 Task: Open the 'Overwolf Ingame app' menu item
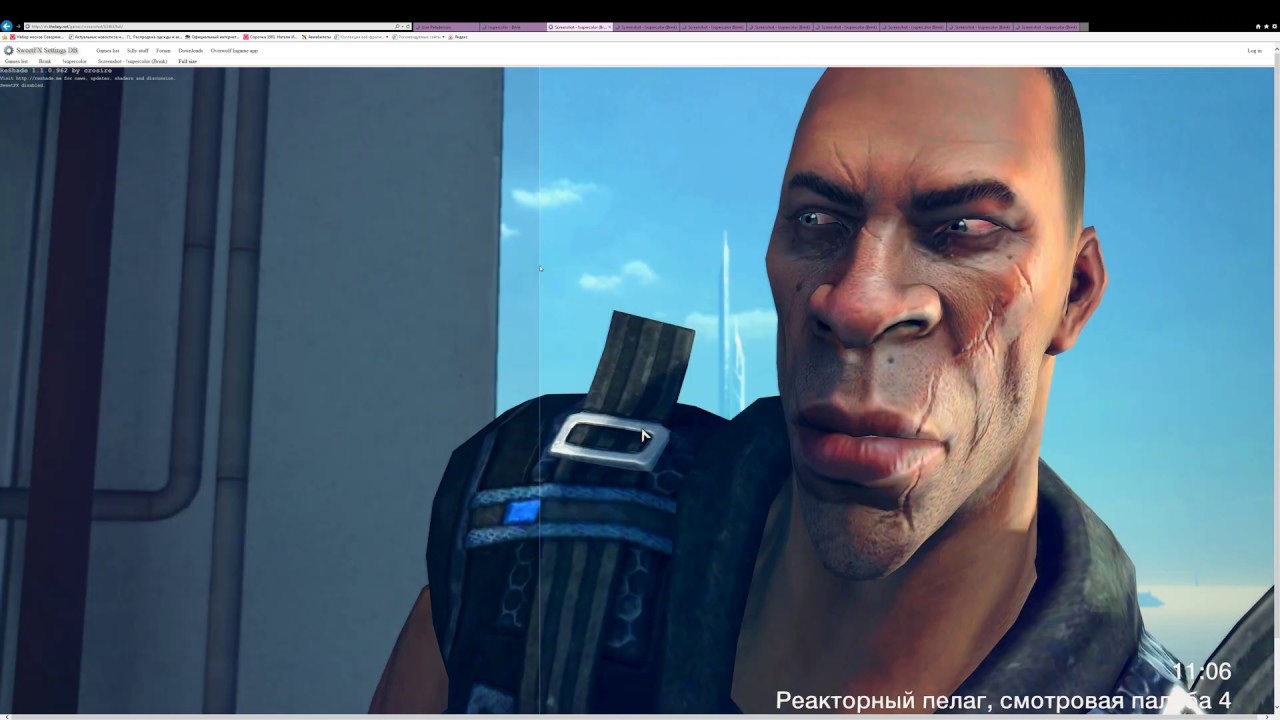coord(234,50)
